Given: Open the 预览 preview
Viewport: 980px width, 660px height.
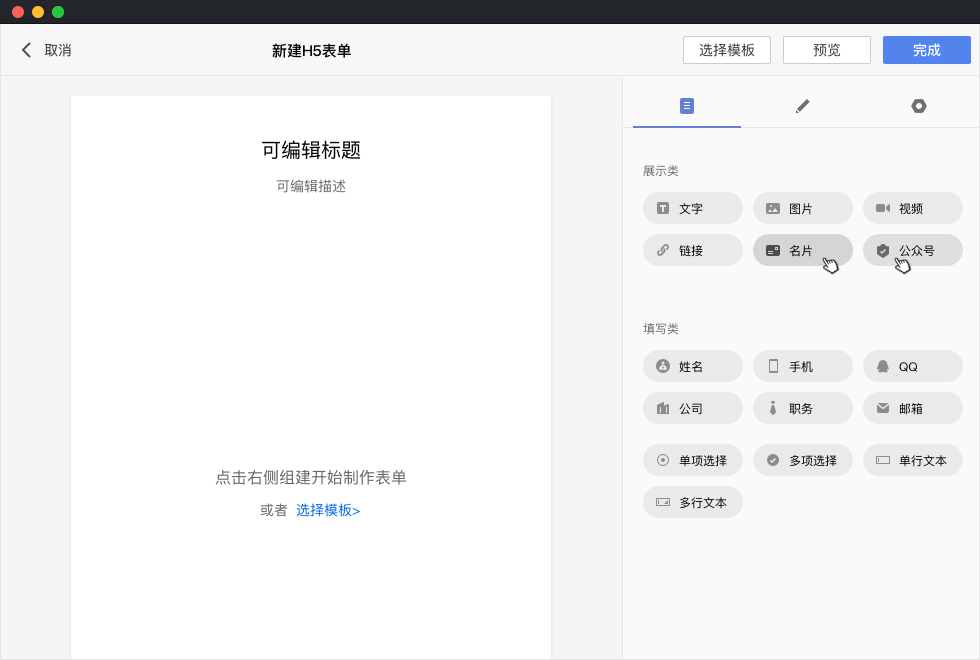Looking at the screenshot, I should (826, 50).
